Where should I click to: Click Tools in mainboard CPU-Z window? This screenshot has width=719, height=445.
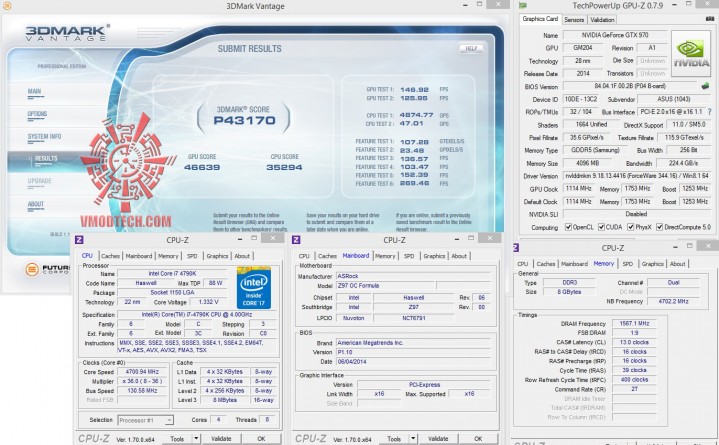[394, 439]
